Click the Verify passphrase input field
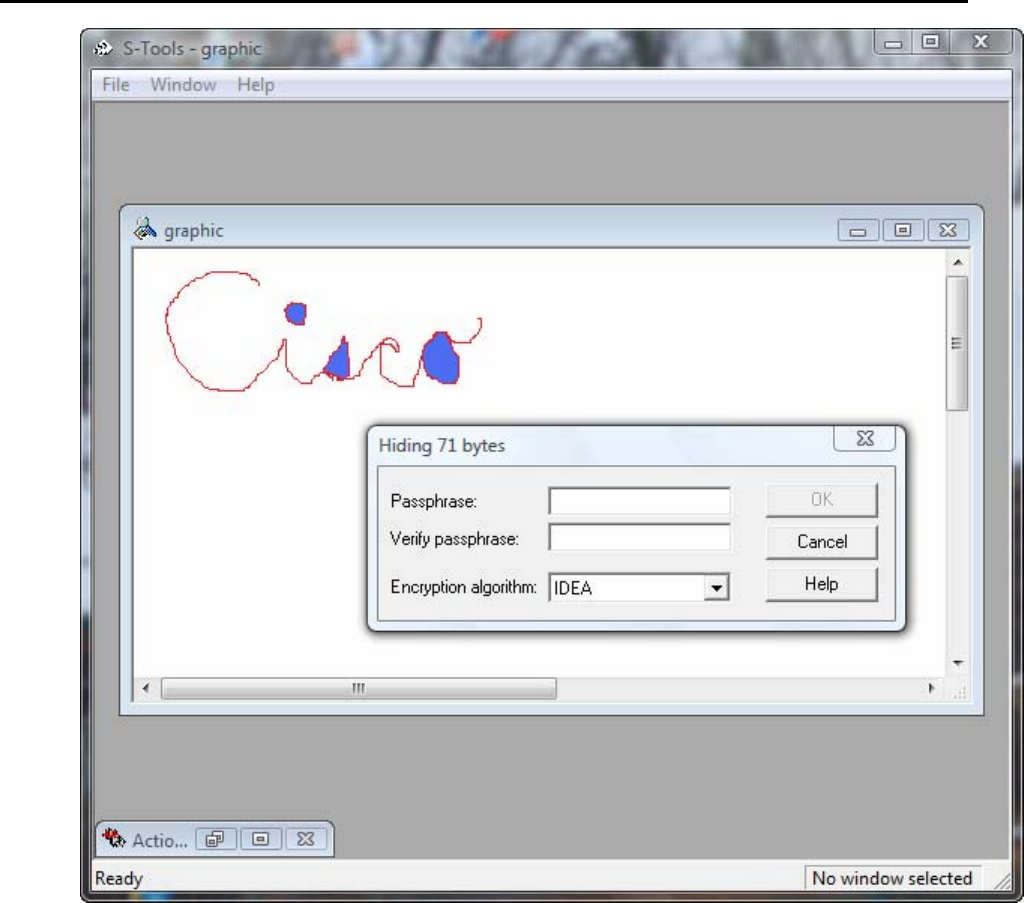The image size is (1024, 903). [639, 539]
